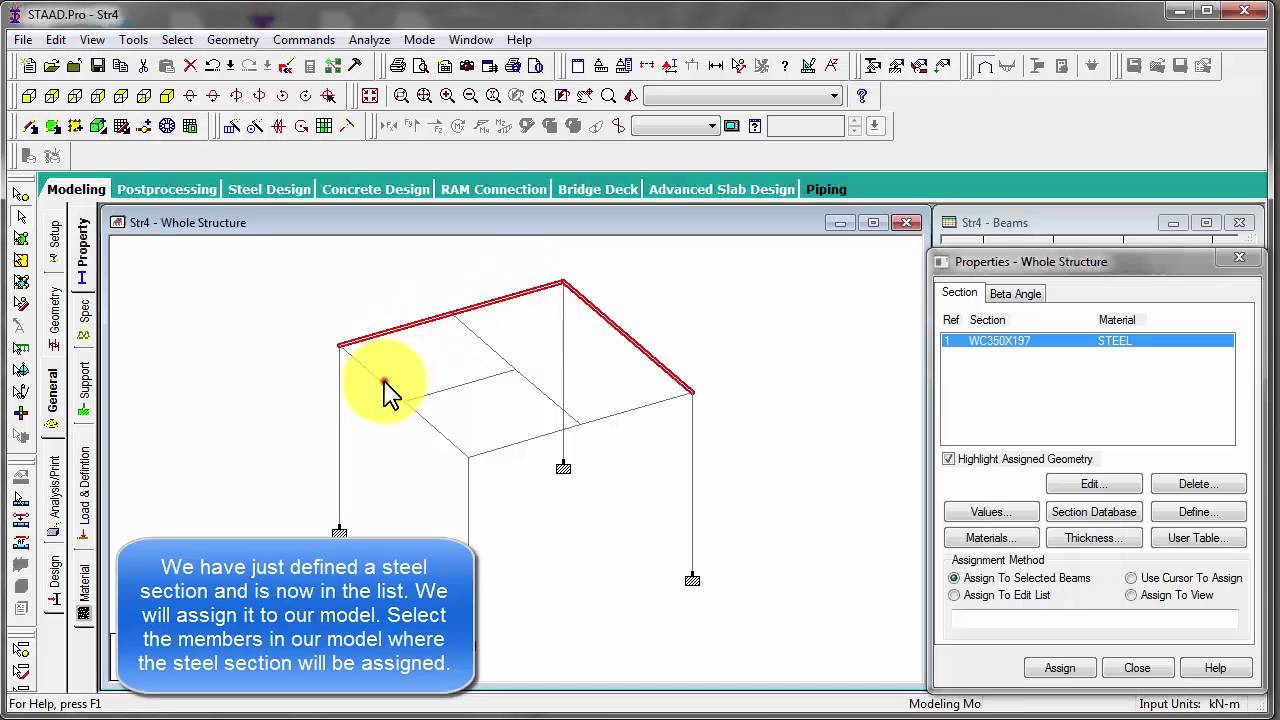This screenshot has height=720, width=1280.
Task: Click the circular wheel icon in third toolbar
Action: point(167,126)
